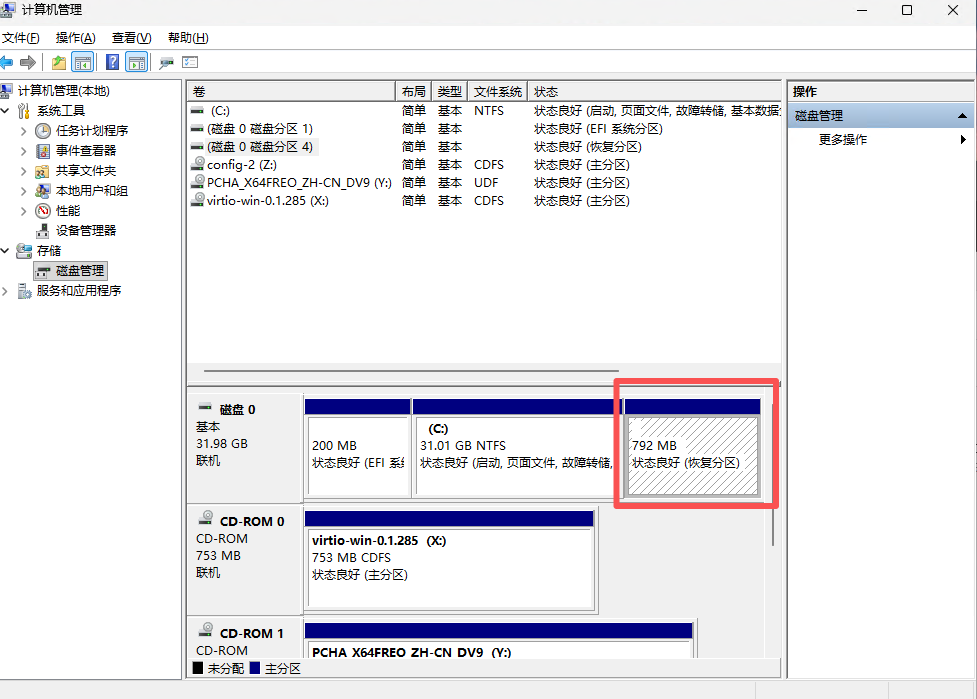Collapse the System Tools (系统工具) node
Image resolution: width=977 pixels, height=699 pixels.
[7, 111]
